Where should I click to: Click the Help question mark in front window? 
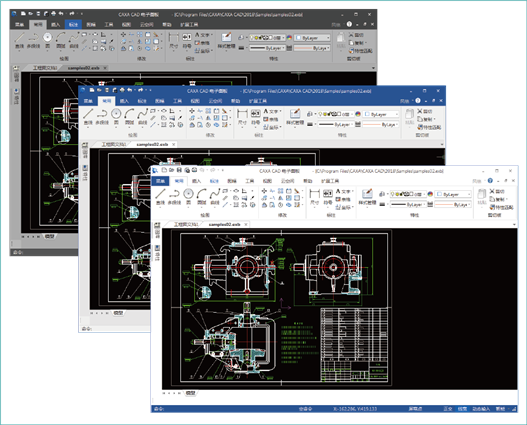(490, 181)
